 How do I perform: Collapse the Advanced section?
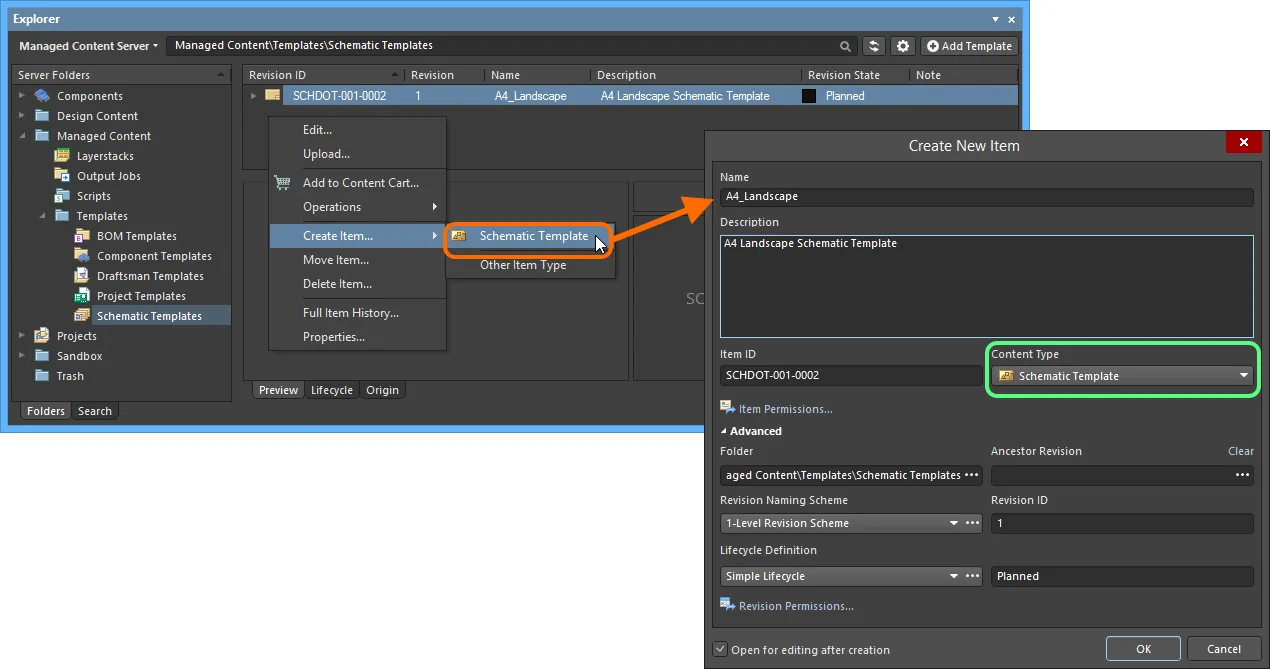point(751,431)
